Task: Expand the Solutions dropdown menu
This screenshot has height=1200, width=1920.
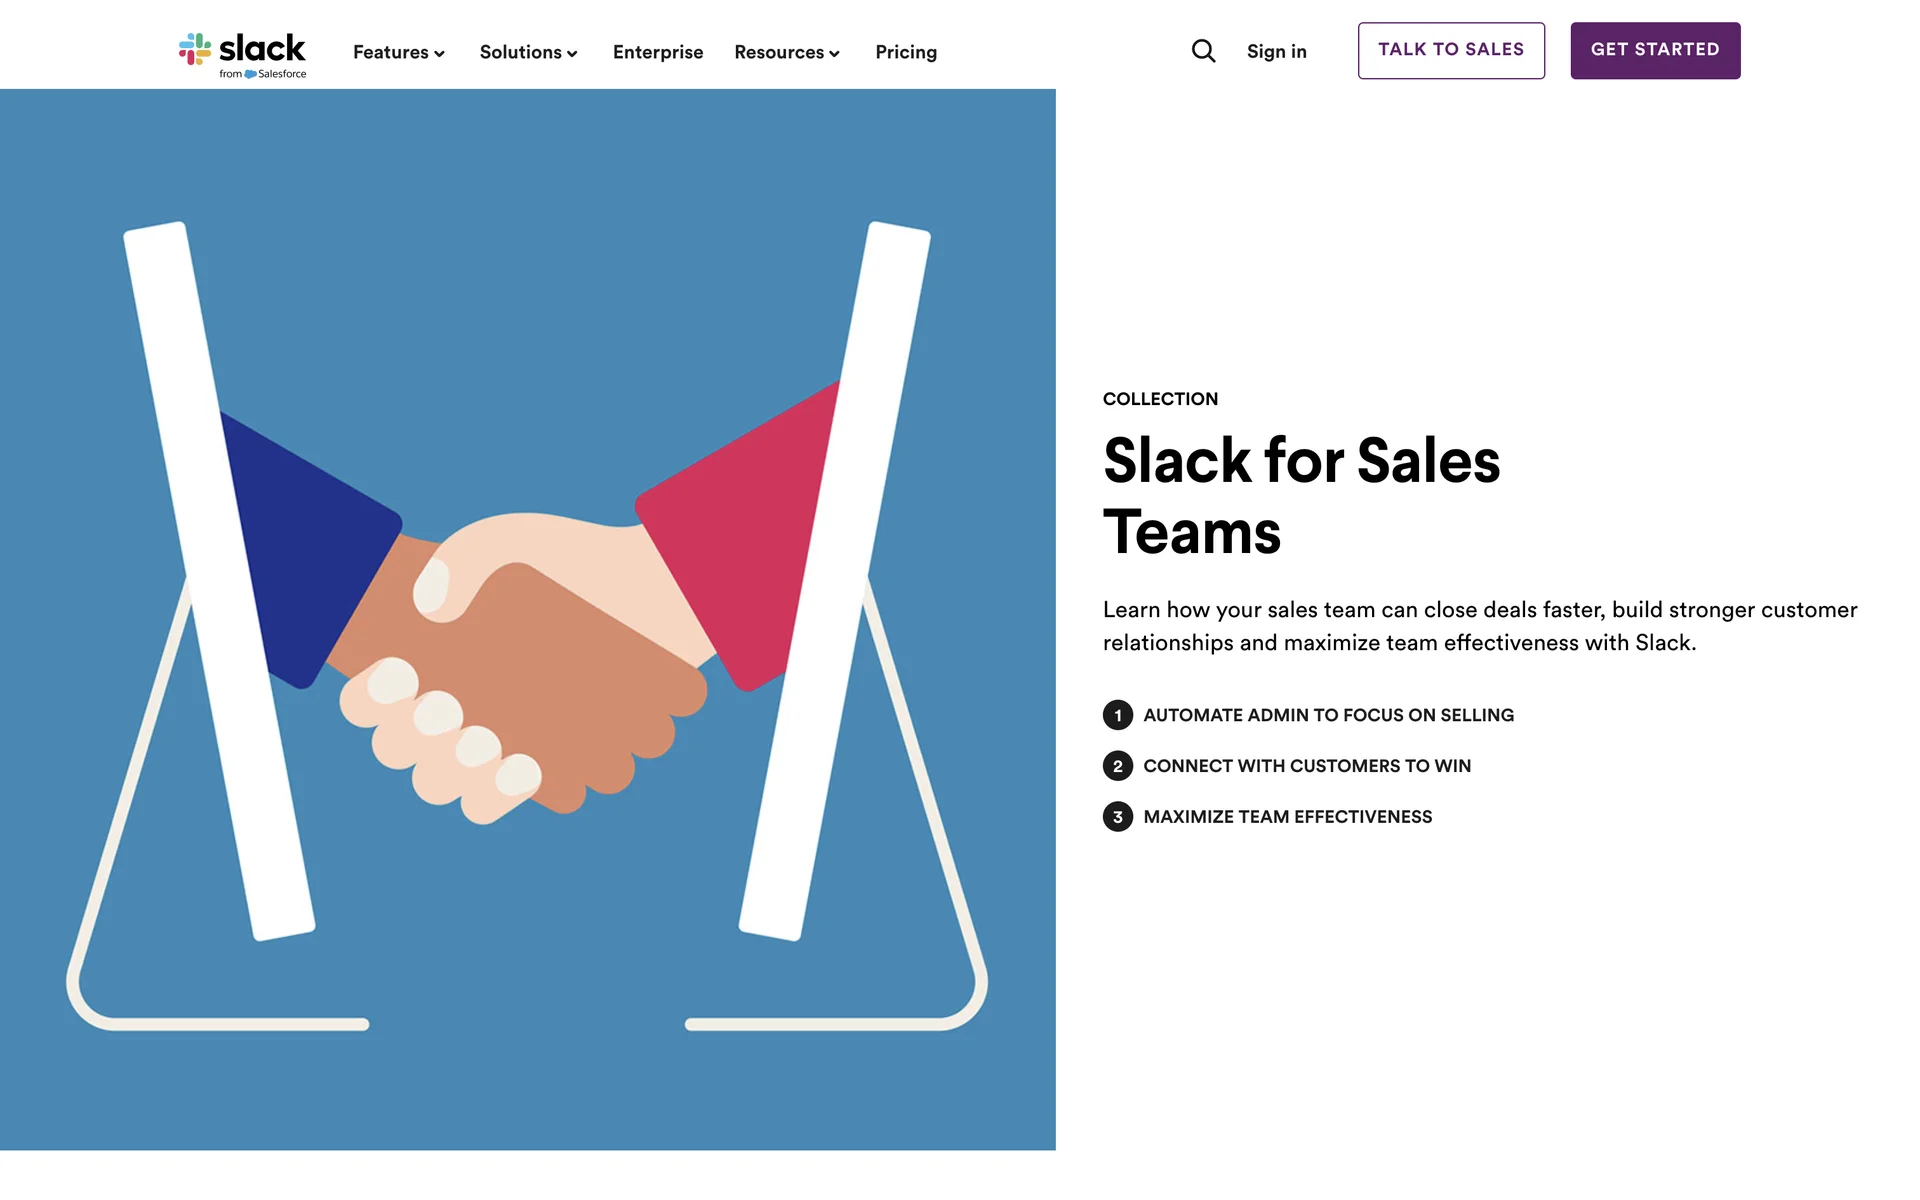Action: [528, 52]
